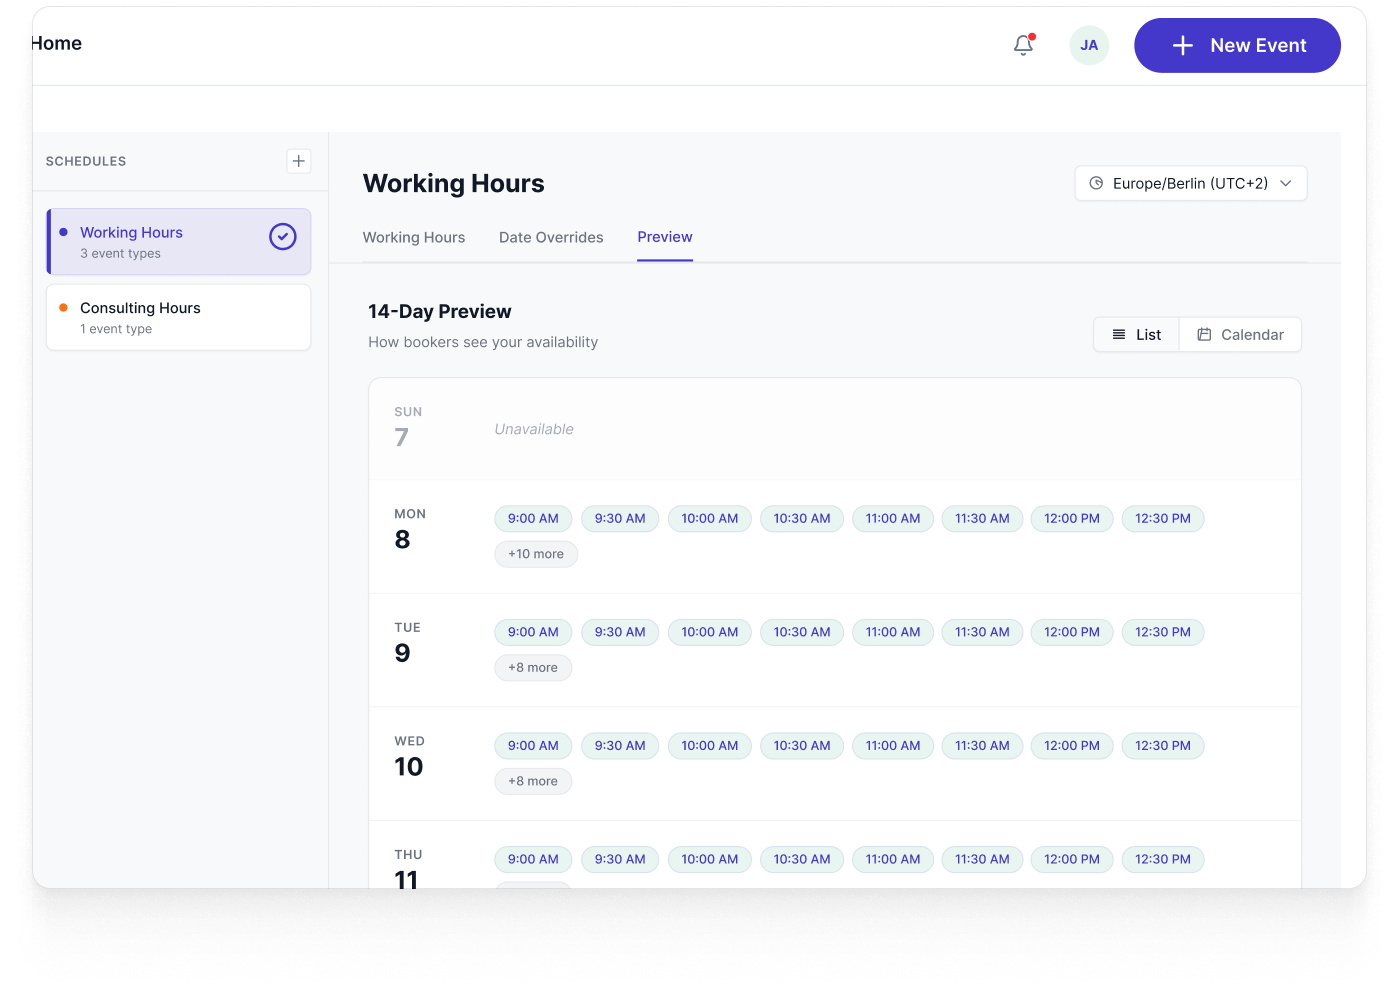Select Thursday 11:00 AM slot
The height and width of the screenshot is (1000, 1399).
coord(893,859)
